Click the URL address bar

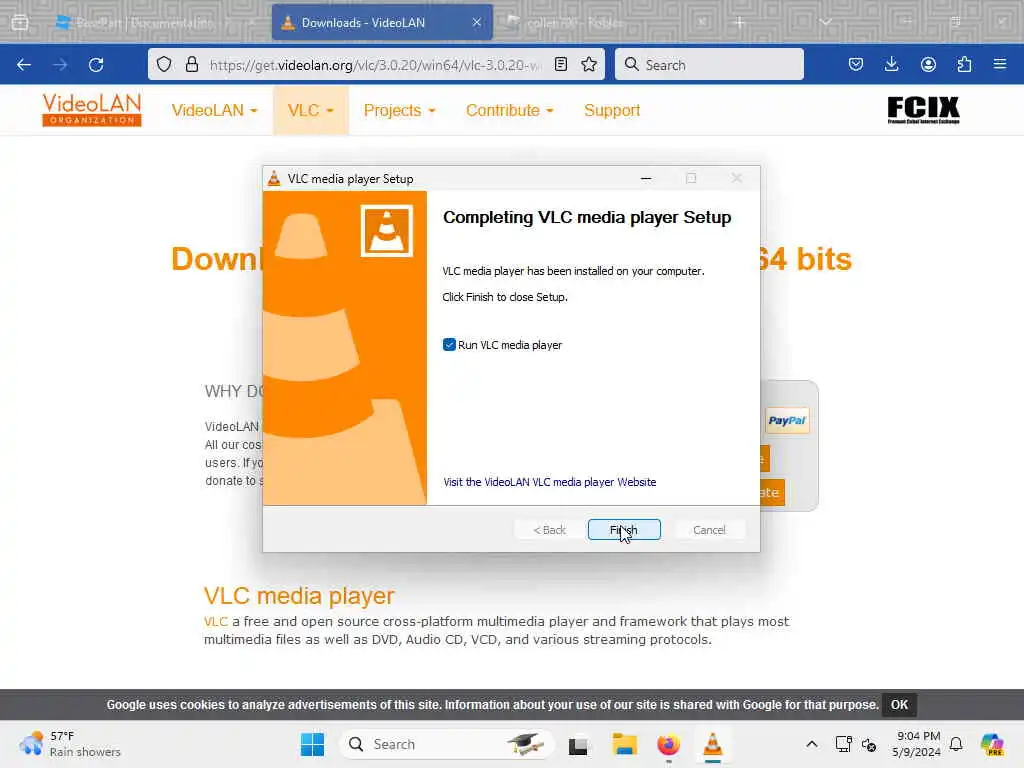tap(376, 65)
